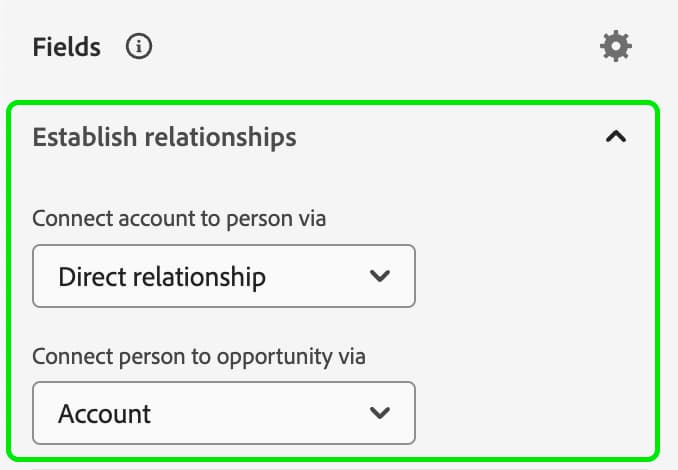Click the Account dropdown arrow

379,412
